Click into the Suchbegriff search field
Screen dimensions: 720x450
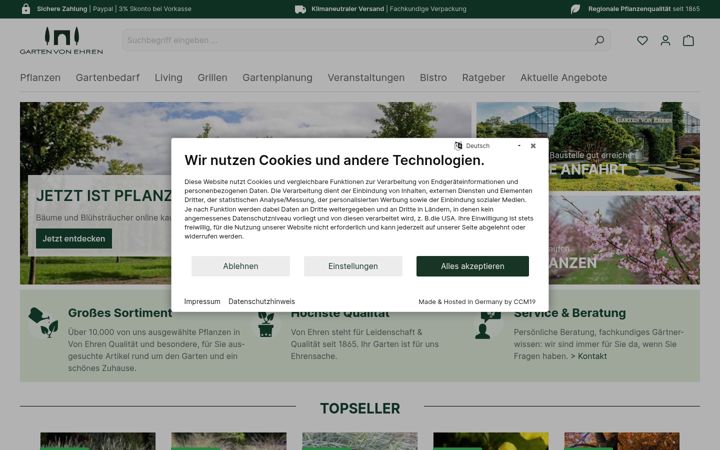[358, 40]
